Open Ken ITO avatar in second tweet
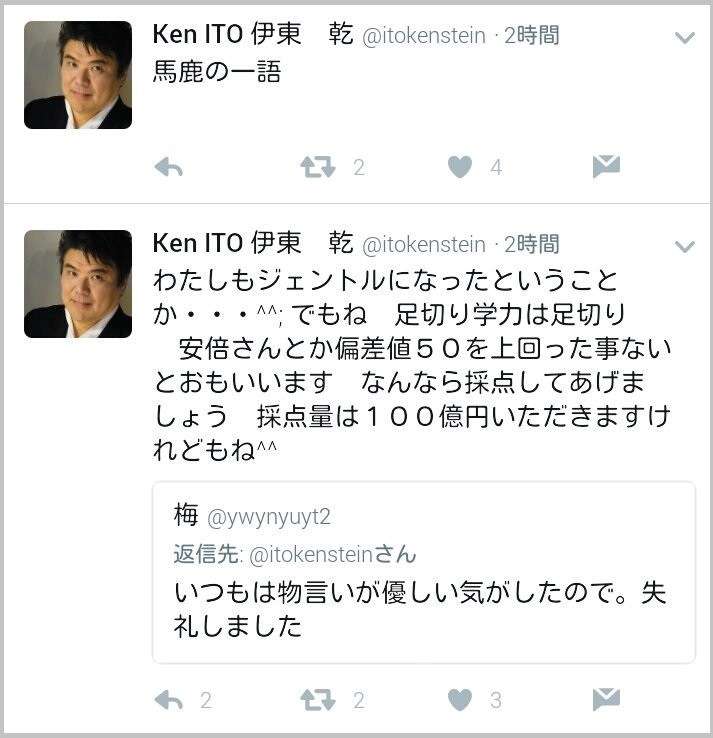The width and height of the screenshot is (713, 738). click(x=78, y=284)
